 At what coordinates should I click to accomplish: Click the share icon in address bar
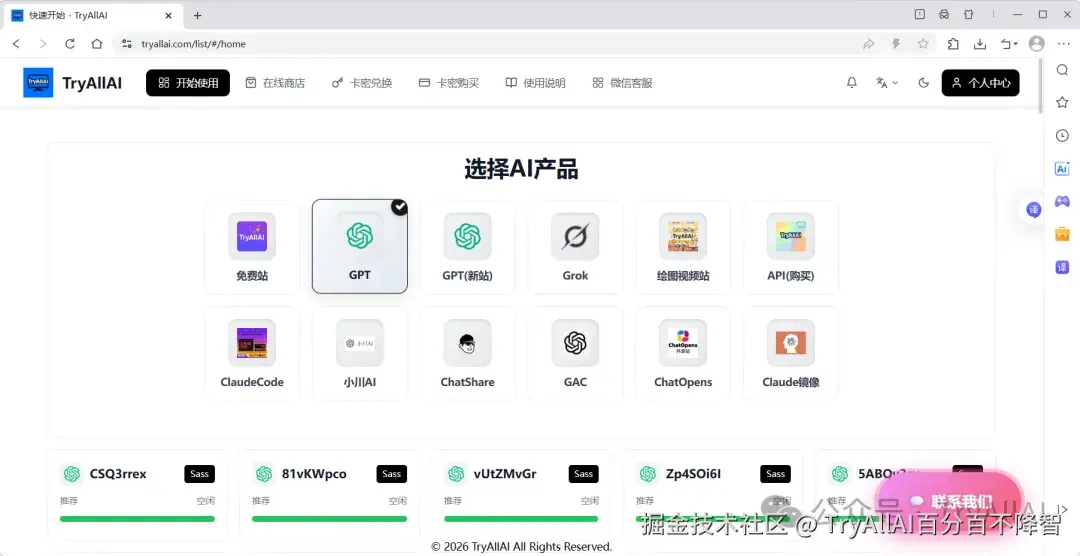tap(869, 43)
